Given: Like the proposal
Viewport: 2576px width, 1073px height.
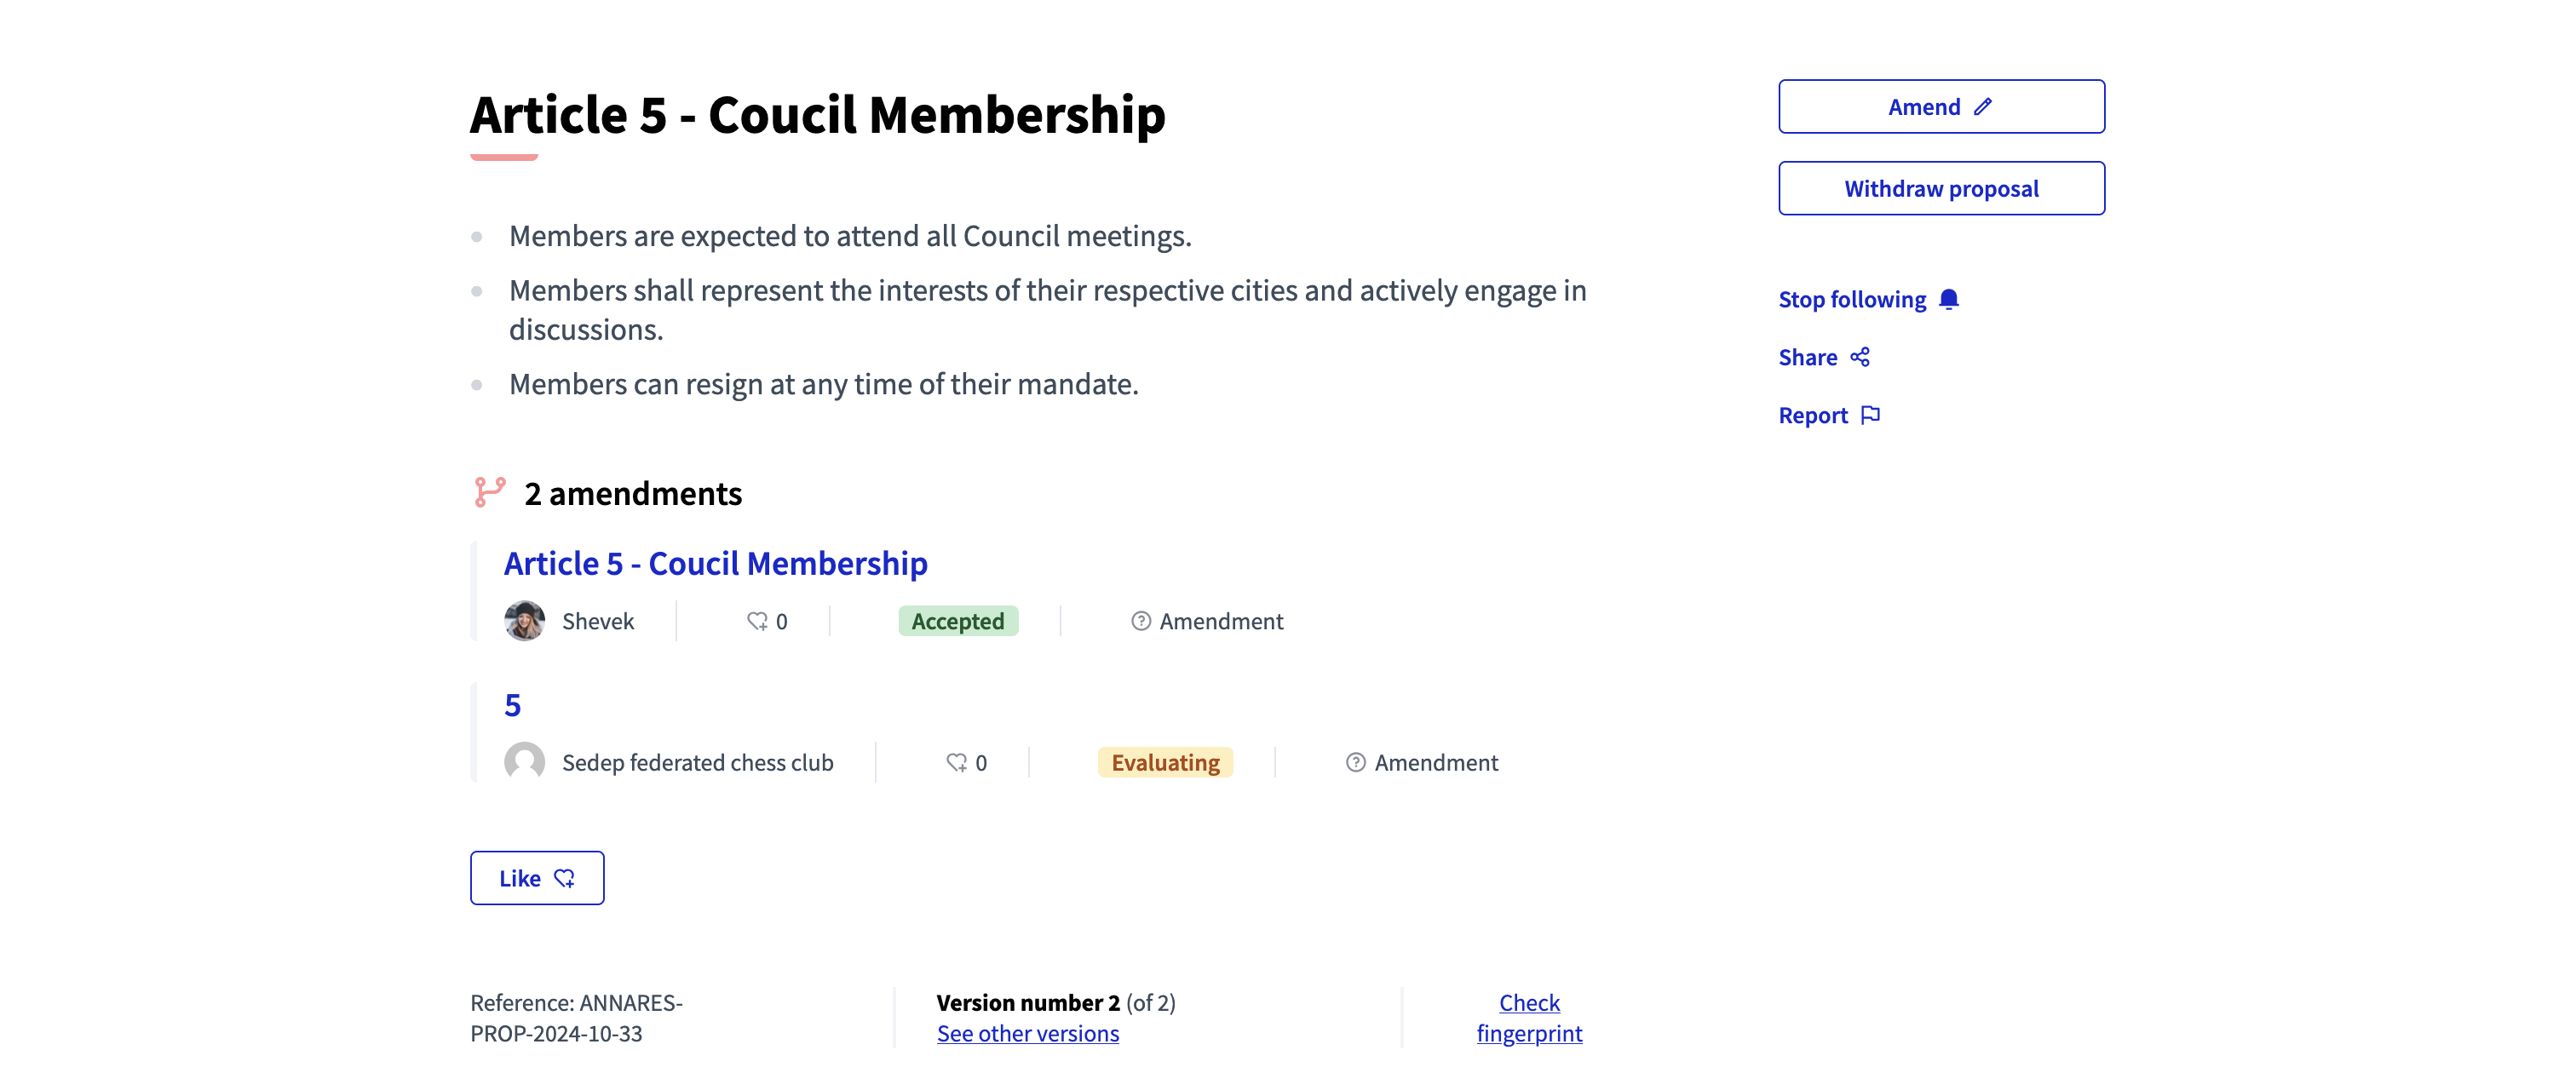Looking at the screenshot, I should click(537, 878).
